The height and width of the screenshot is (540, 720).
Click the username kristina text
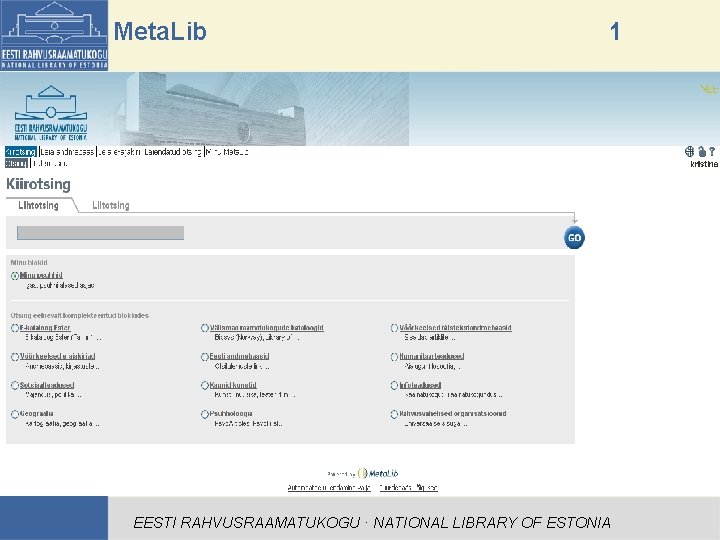(x=704, y=164)
